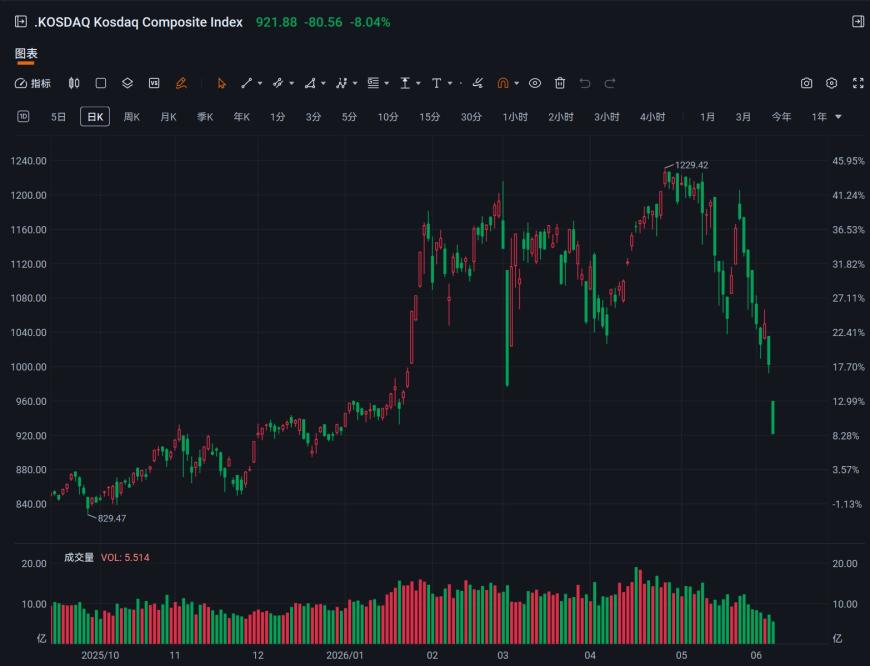This screenshot has width=870, height=666.
Task: Click the camera screenshot icon
Action: [x=806, y=83]
